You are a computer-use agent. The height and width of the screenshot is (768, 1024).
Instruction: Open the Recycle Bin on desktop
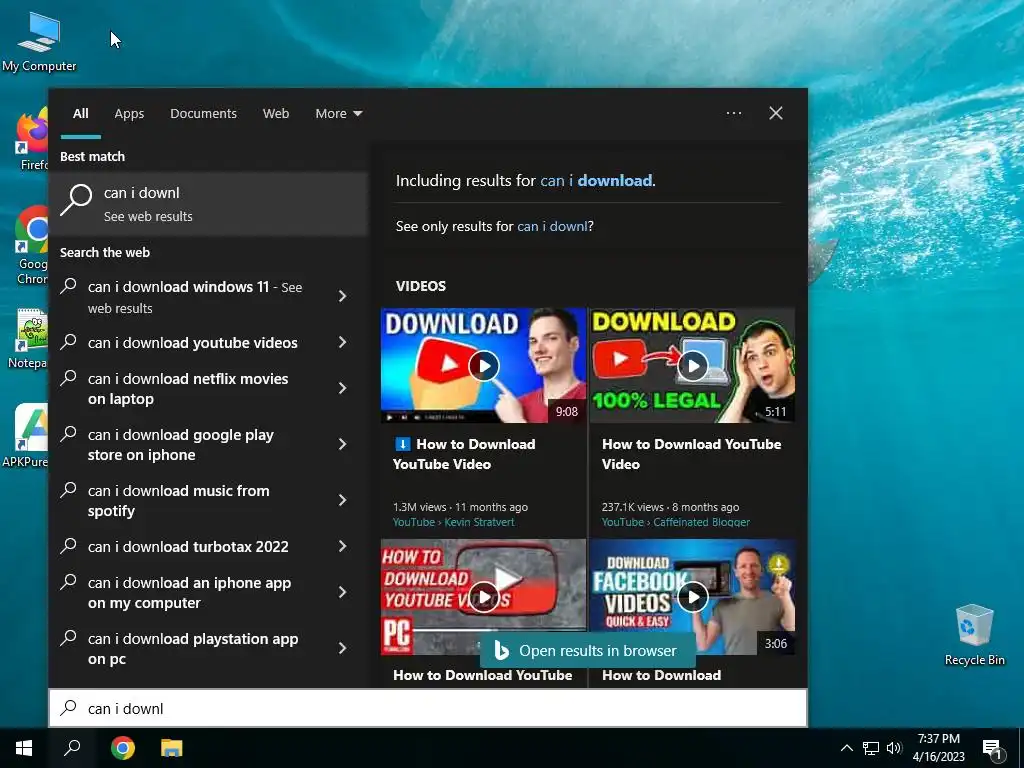click(x=974, y=635)
